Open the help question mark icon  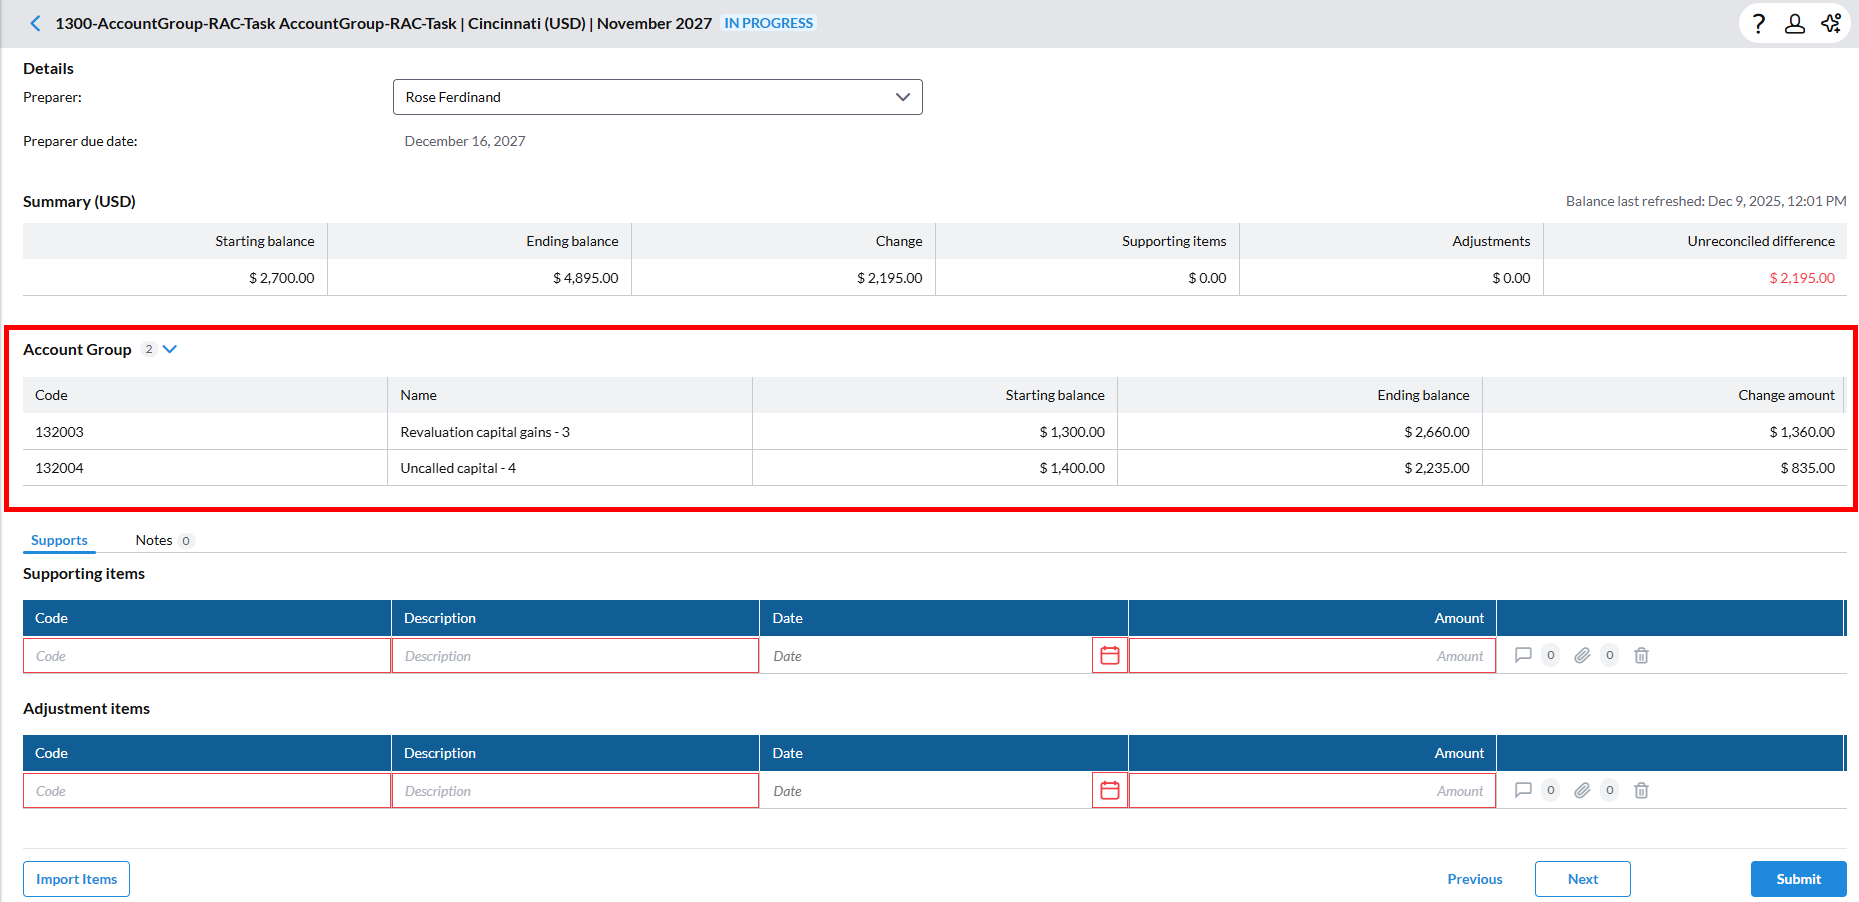[x=1759, y=23]
